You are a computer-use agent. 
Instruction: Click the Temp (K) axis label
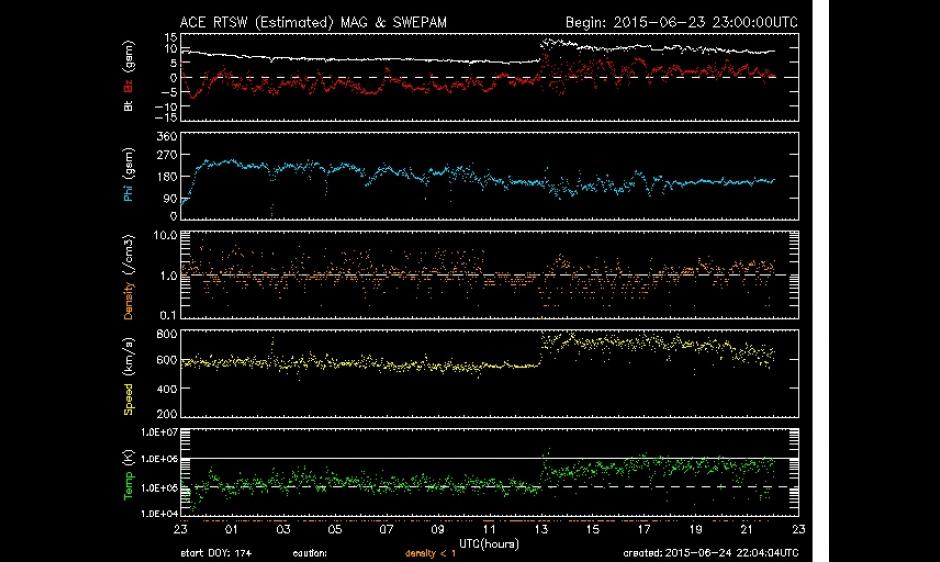coord(130,469)
